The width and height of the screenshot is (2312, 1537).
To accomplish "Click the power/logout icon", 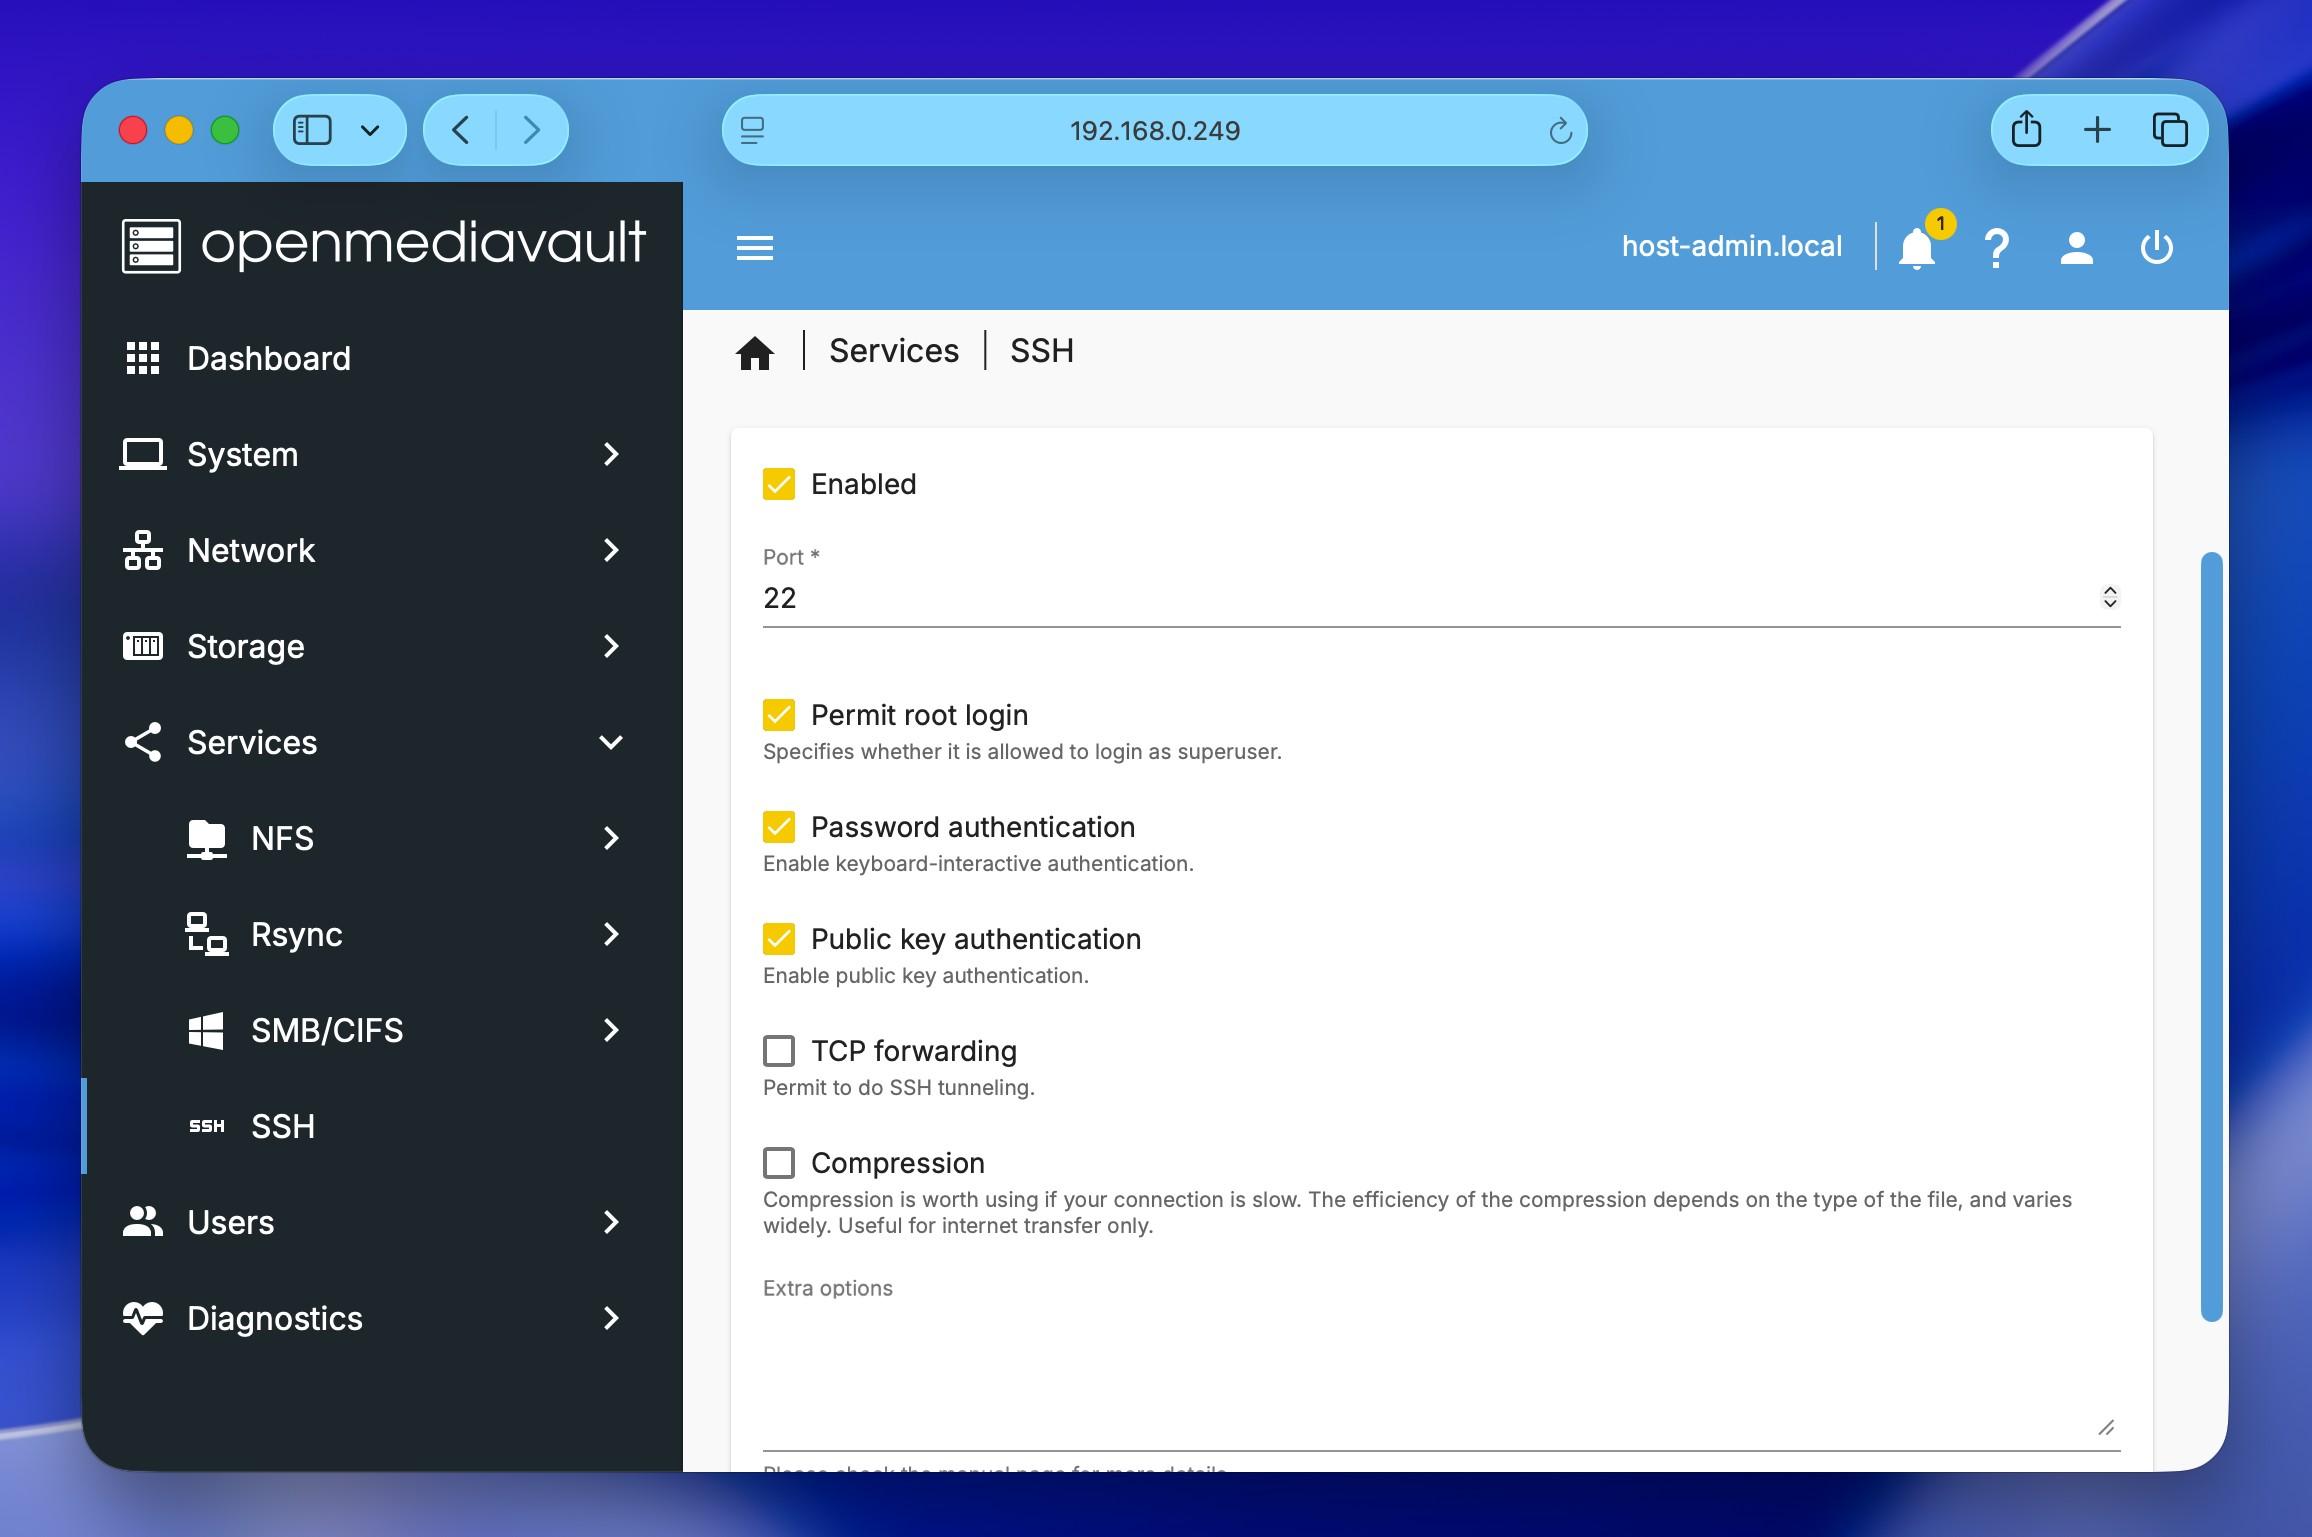I will pyautogui.click(x=2157, y=246).
